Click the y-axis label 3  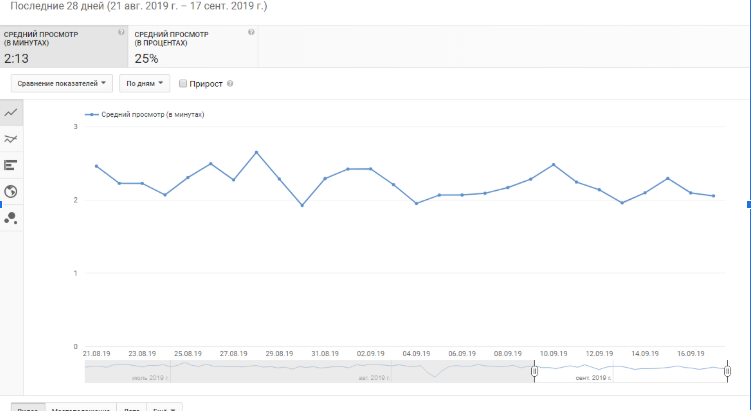click(x=76, y=126)
